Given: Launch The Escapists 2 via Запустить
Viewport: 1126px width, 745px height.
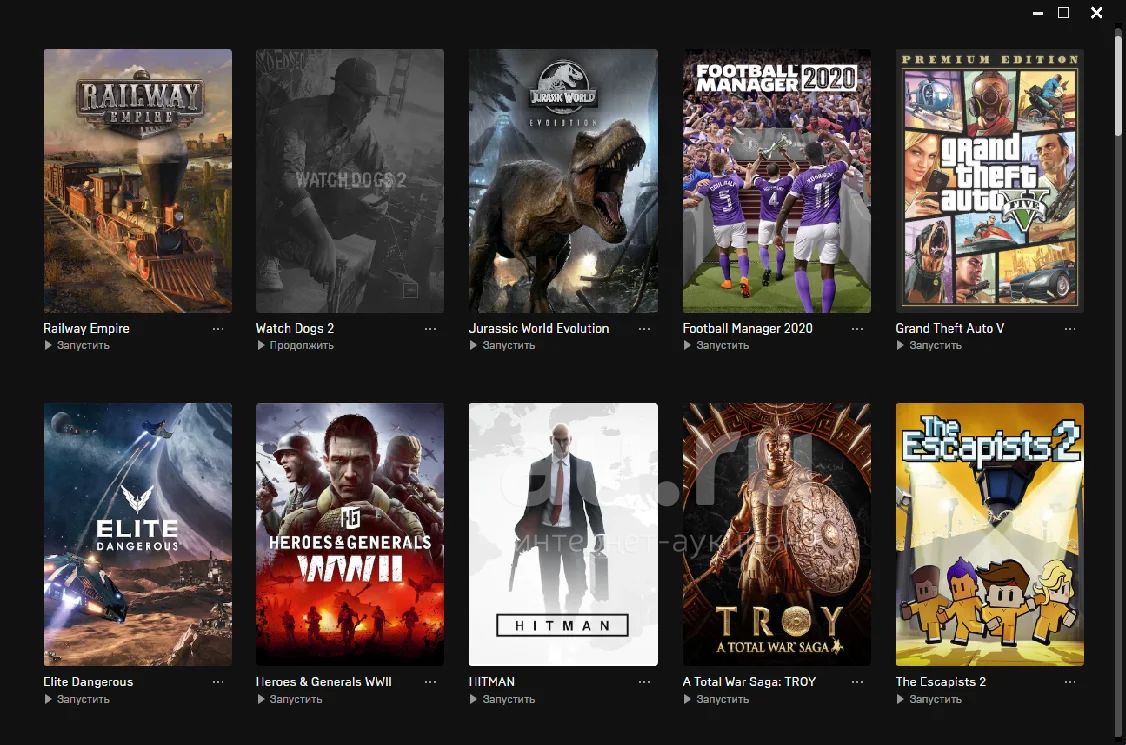Looking at the screenshot, I should tap(929, 699).
